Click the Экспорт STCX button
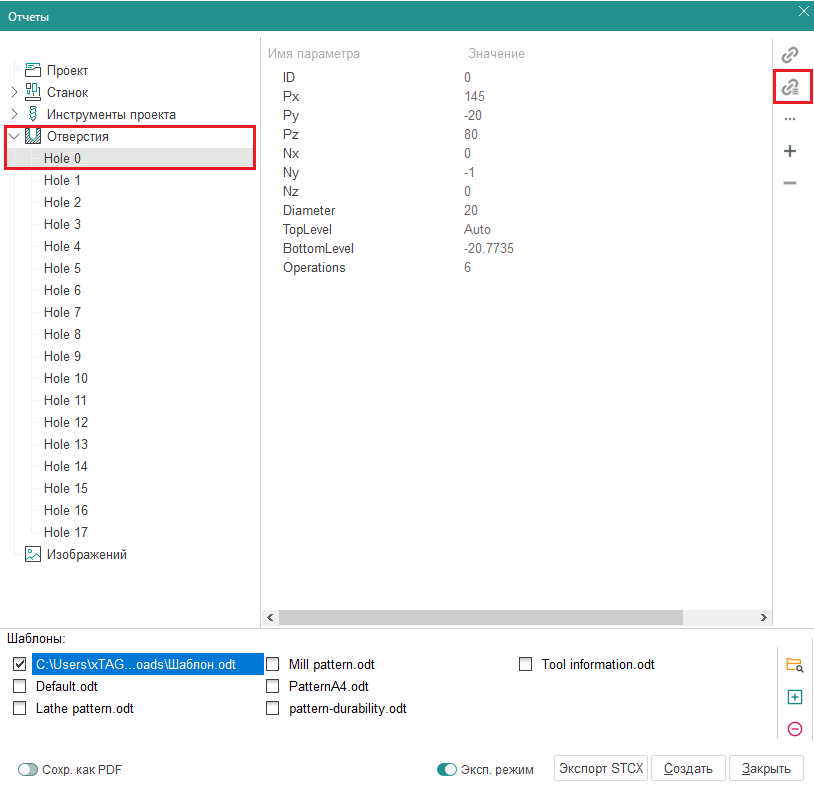Screen dimensions: 814x794 (601, 768)
